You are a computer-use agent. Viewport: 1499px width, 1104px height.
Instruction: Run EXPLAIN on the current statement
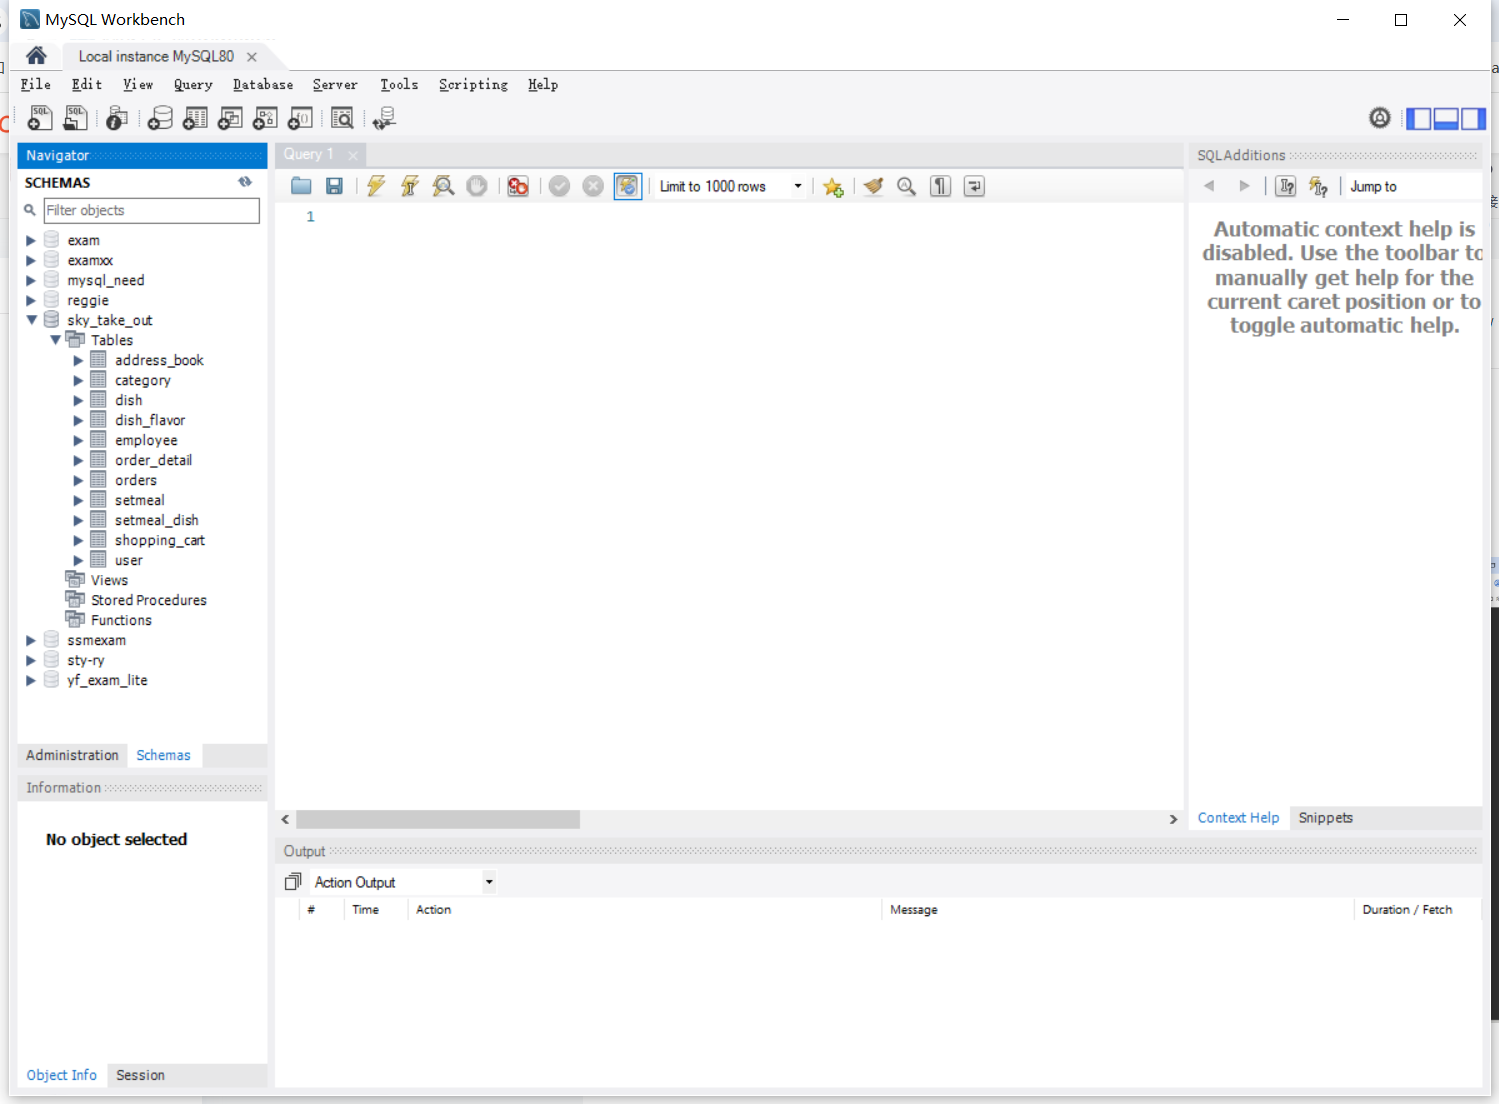pos(443,186)
